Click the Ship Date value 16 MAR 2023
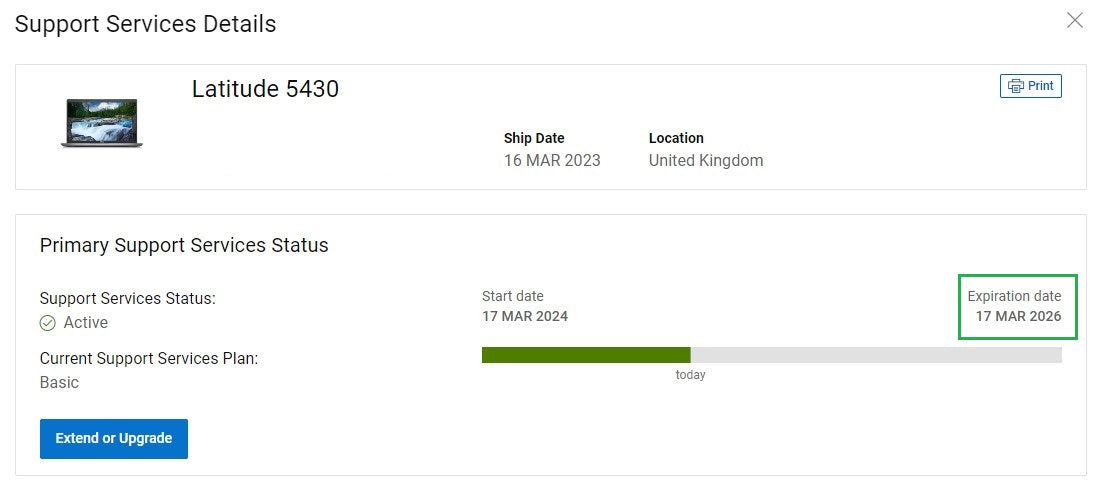 point(552,160)
